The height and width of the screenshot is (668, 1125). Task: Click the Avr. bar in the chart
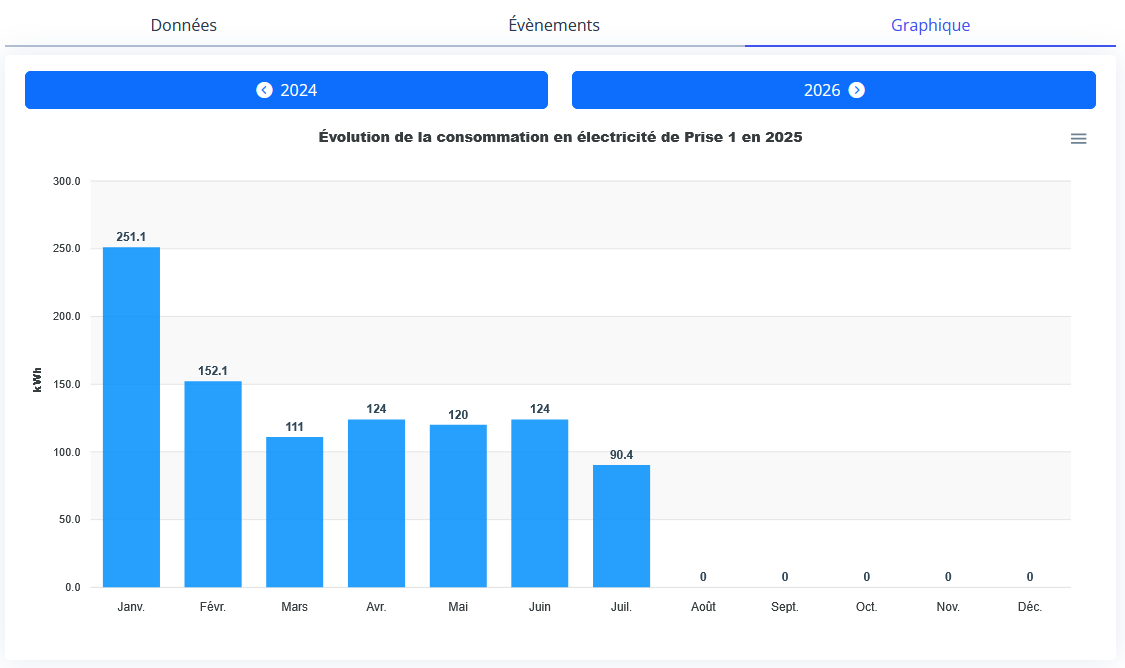pyautogui.click(x=376, y=503)
